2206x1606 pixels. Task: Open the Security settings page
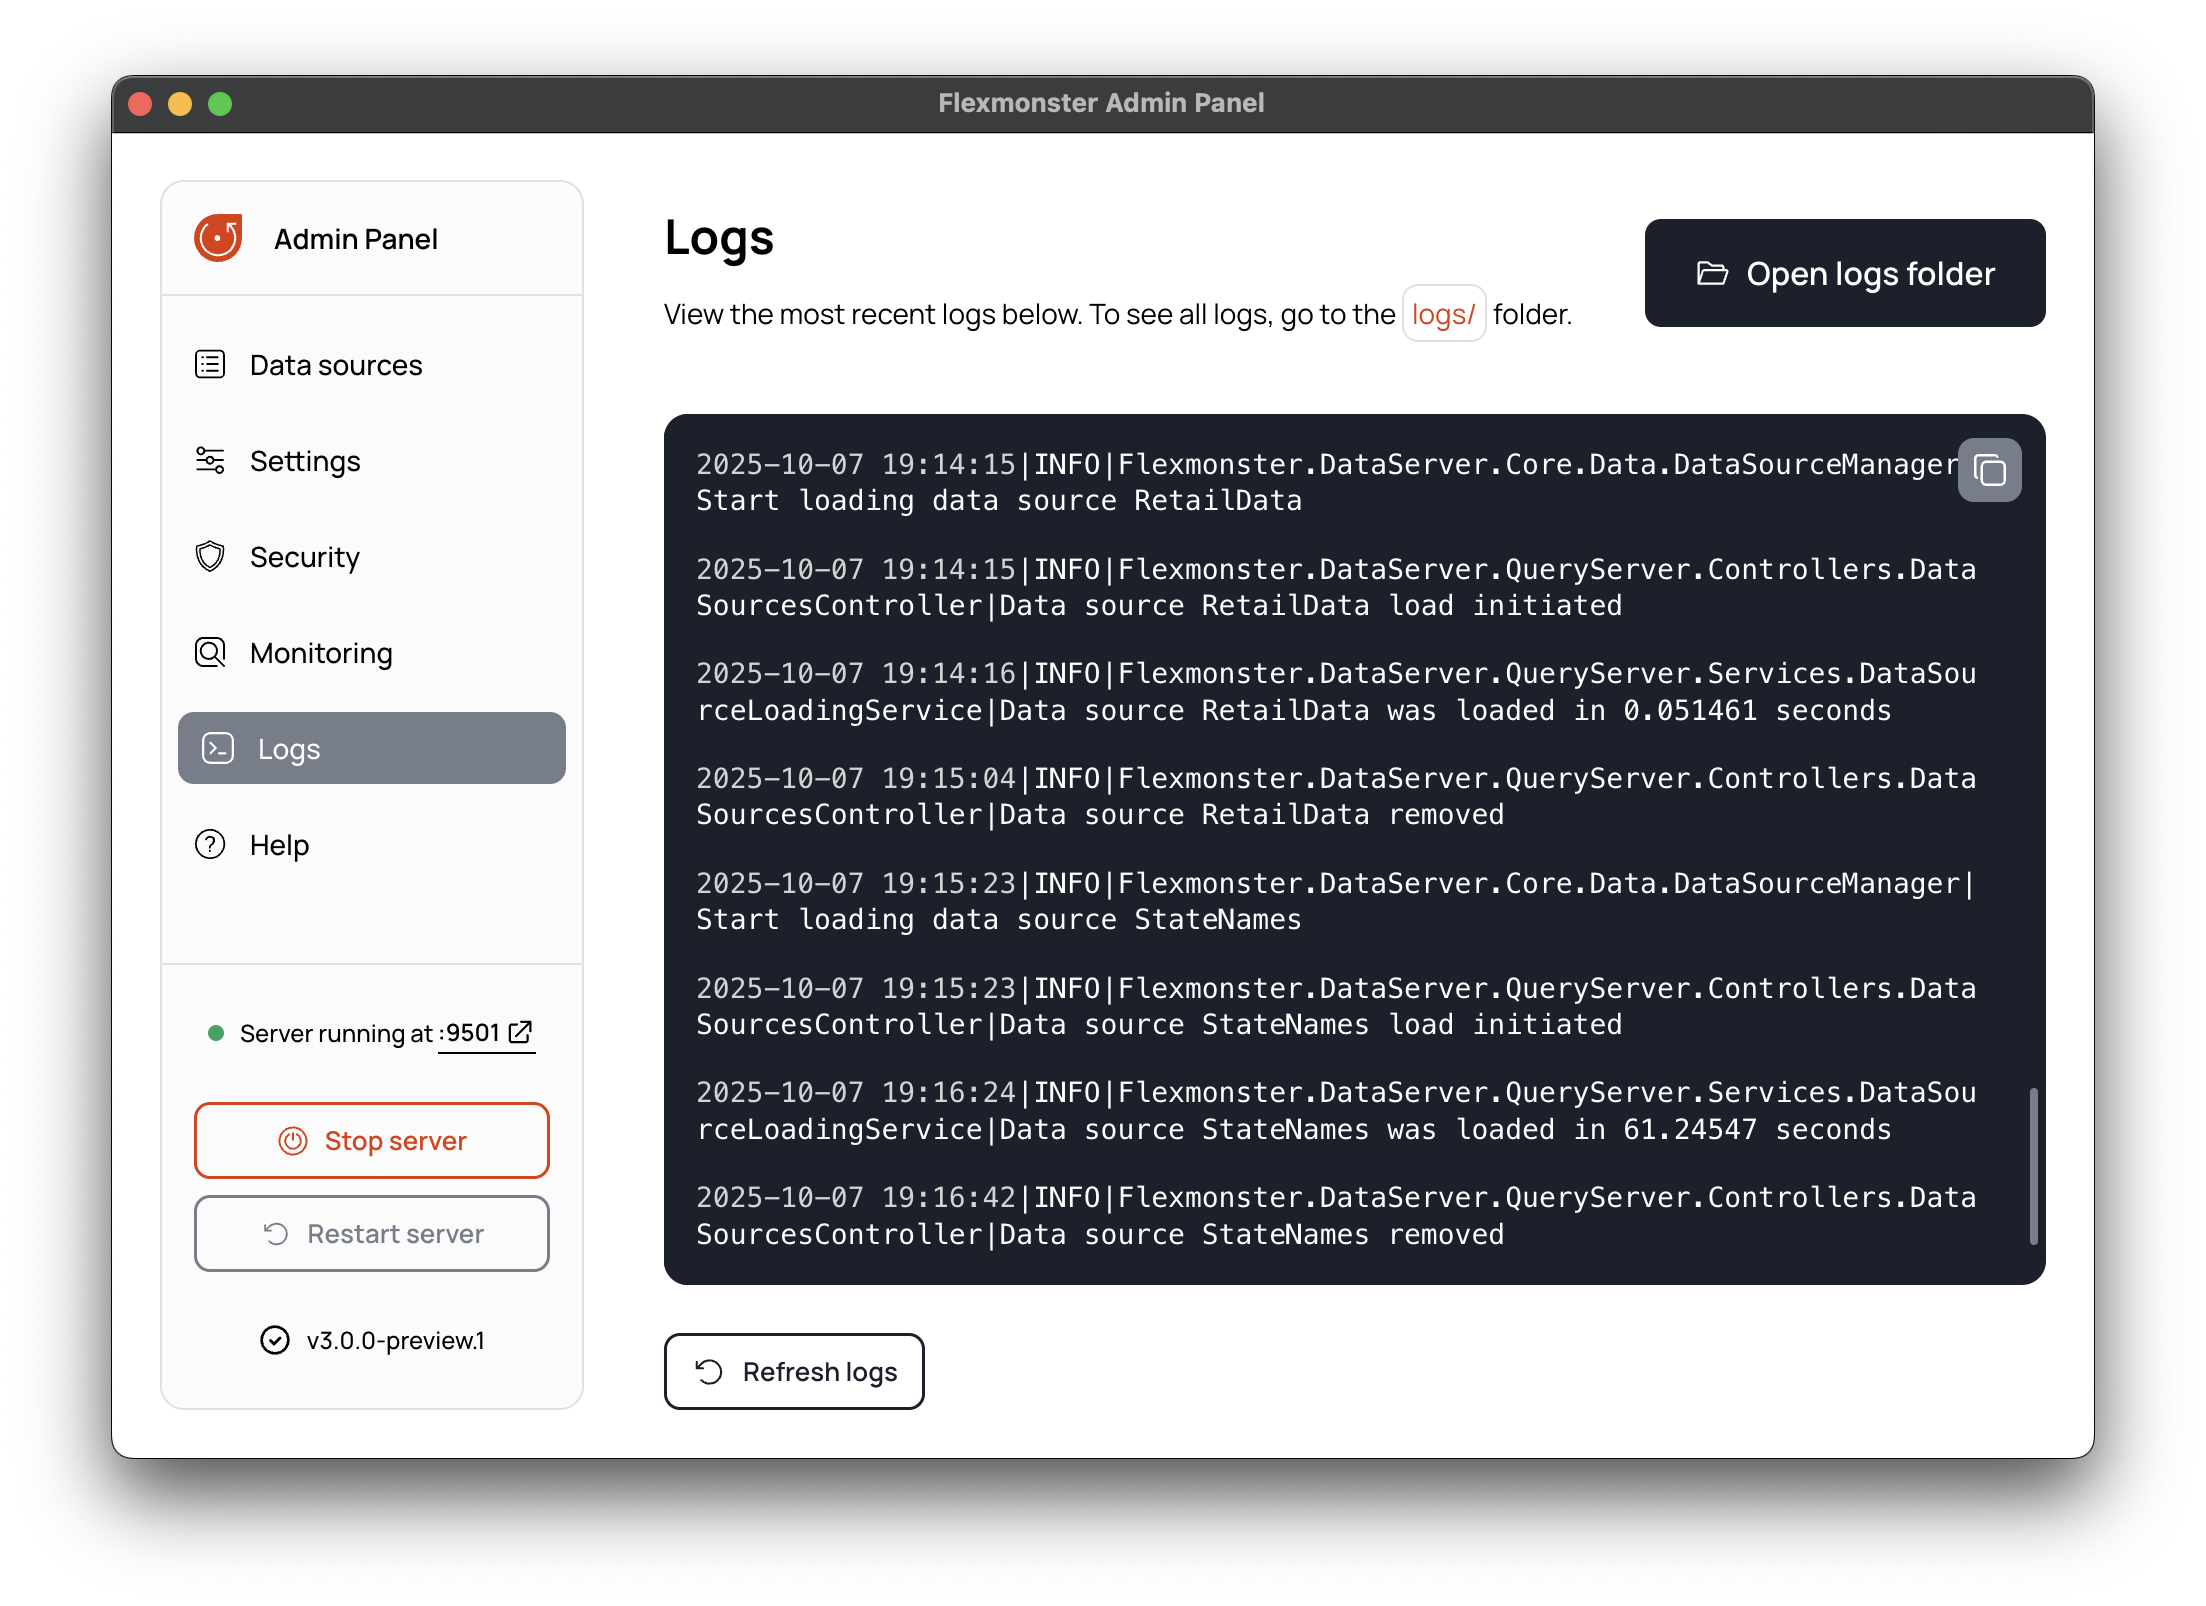tap(305, 557)
